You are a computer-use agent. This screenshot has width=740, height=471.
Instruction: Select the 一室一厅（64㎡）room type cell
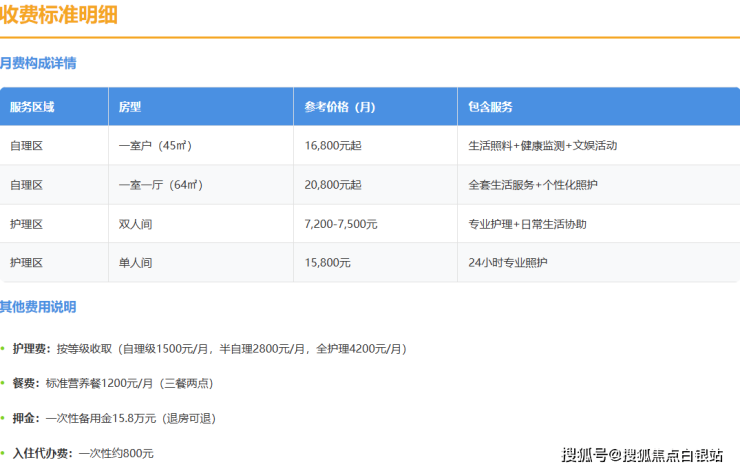click(x=160, y=185)
